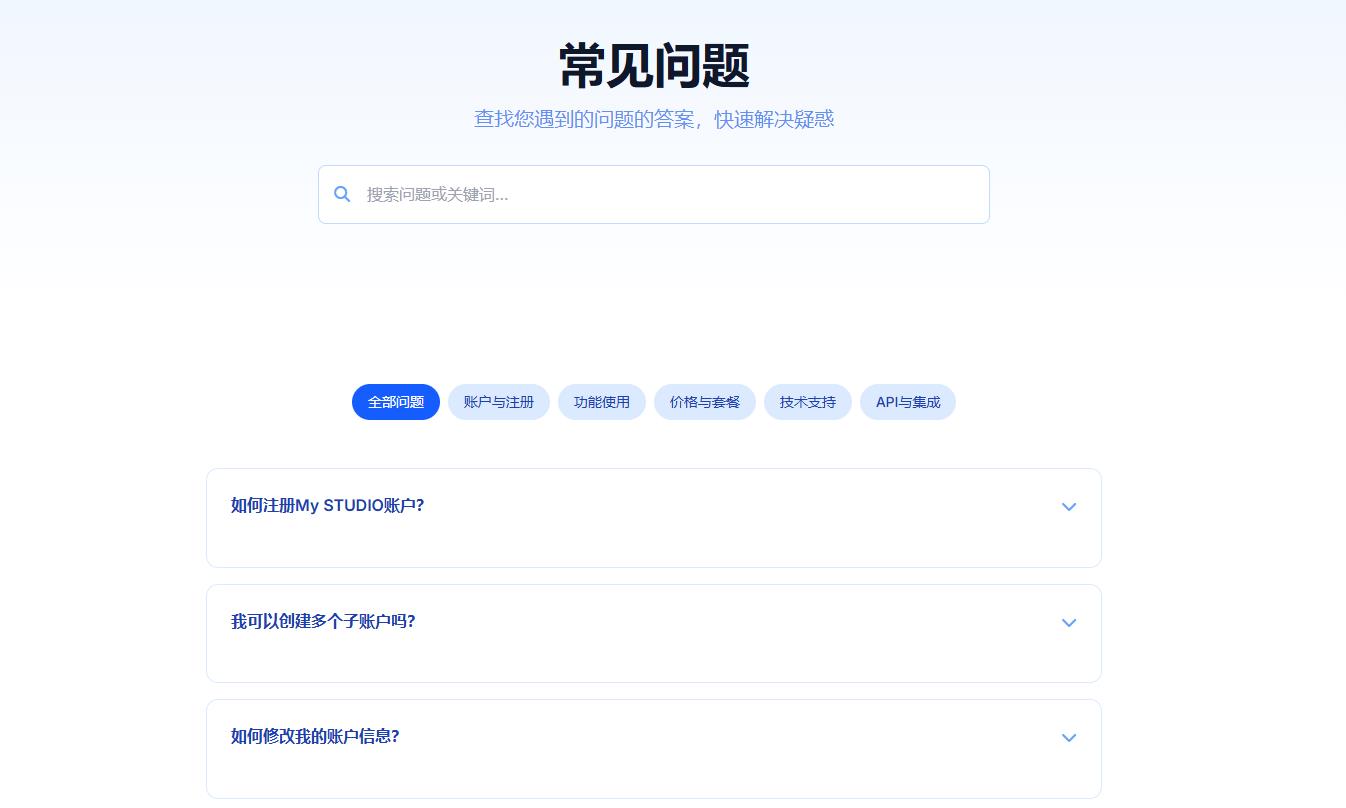
Task: Switch to the 账户与注册 category
Action: [x=498, y=402]
